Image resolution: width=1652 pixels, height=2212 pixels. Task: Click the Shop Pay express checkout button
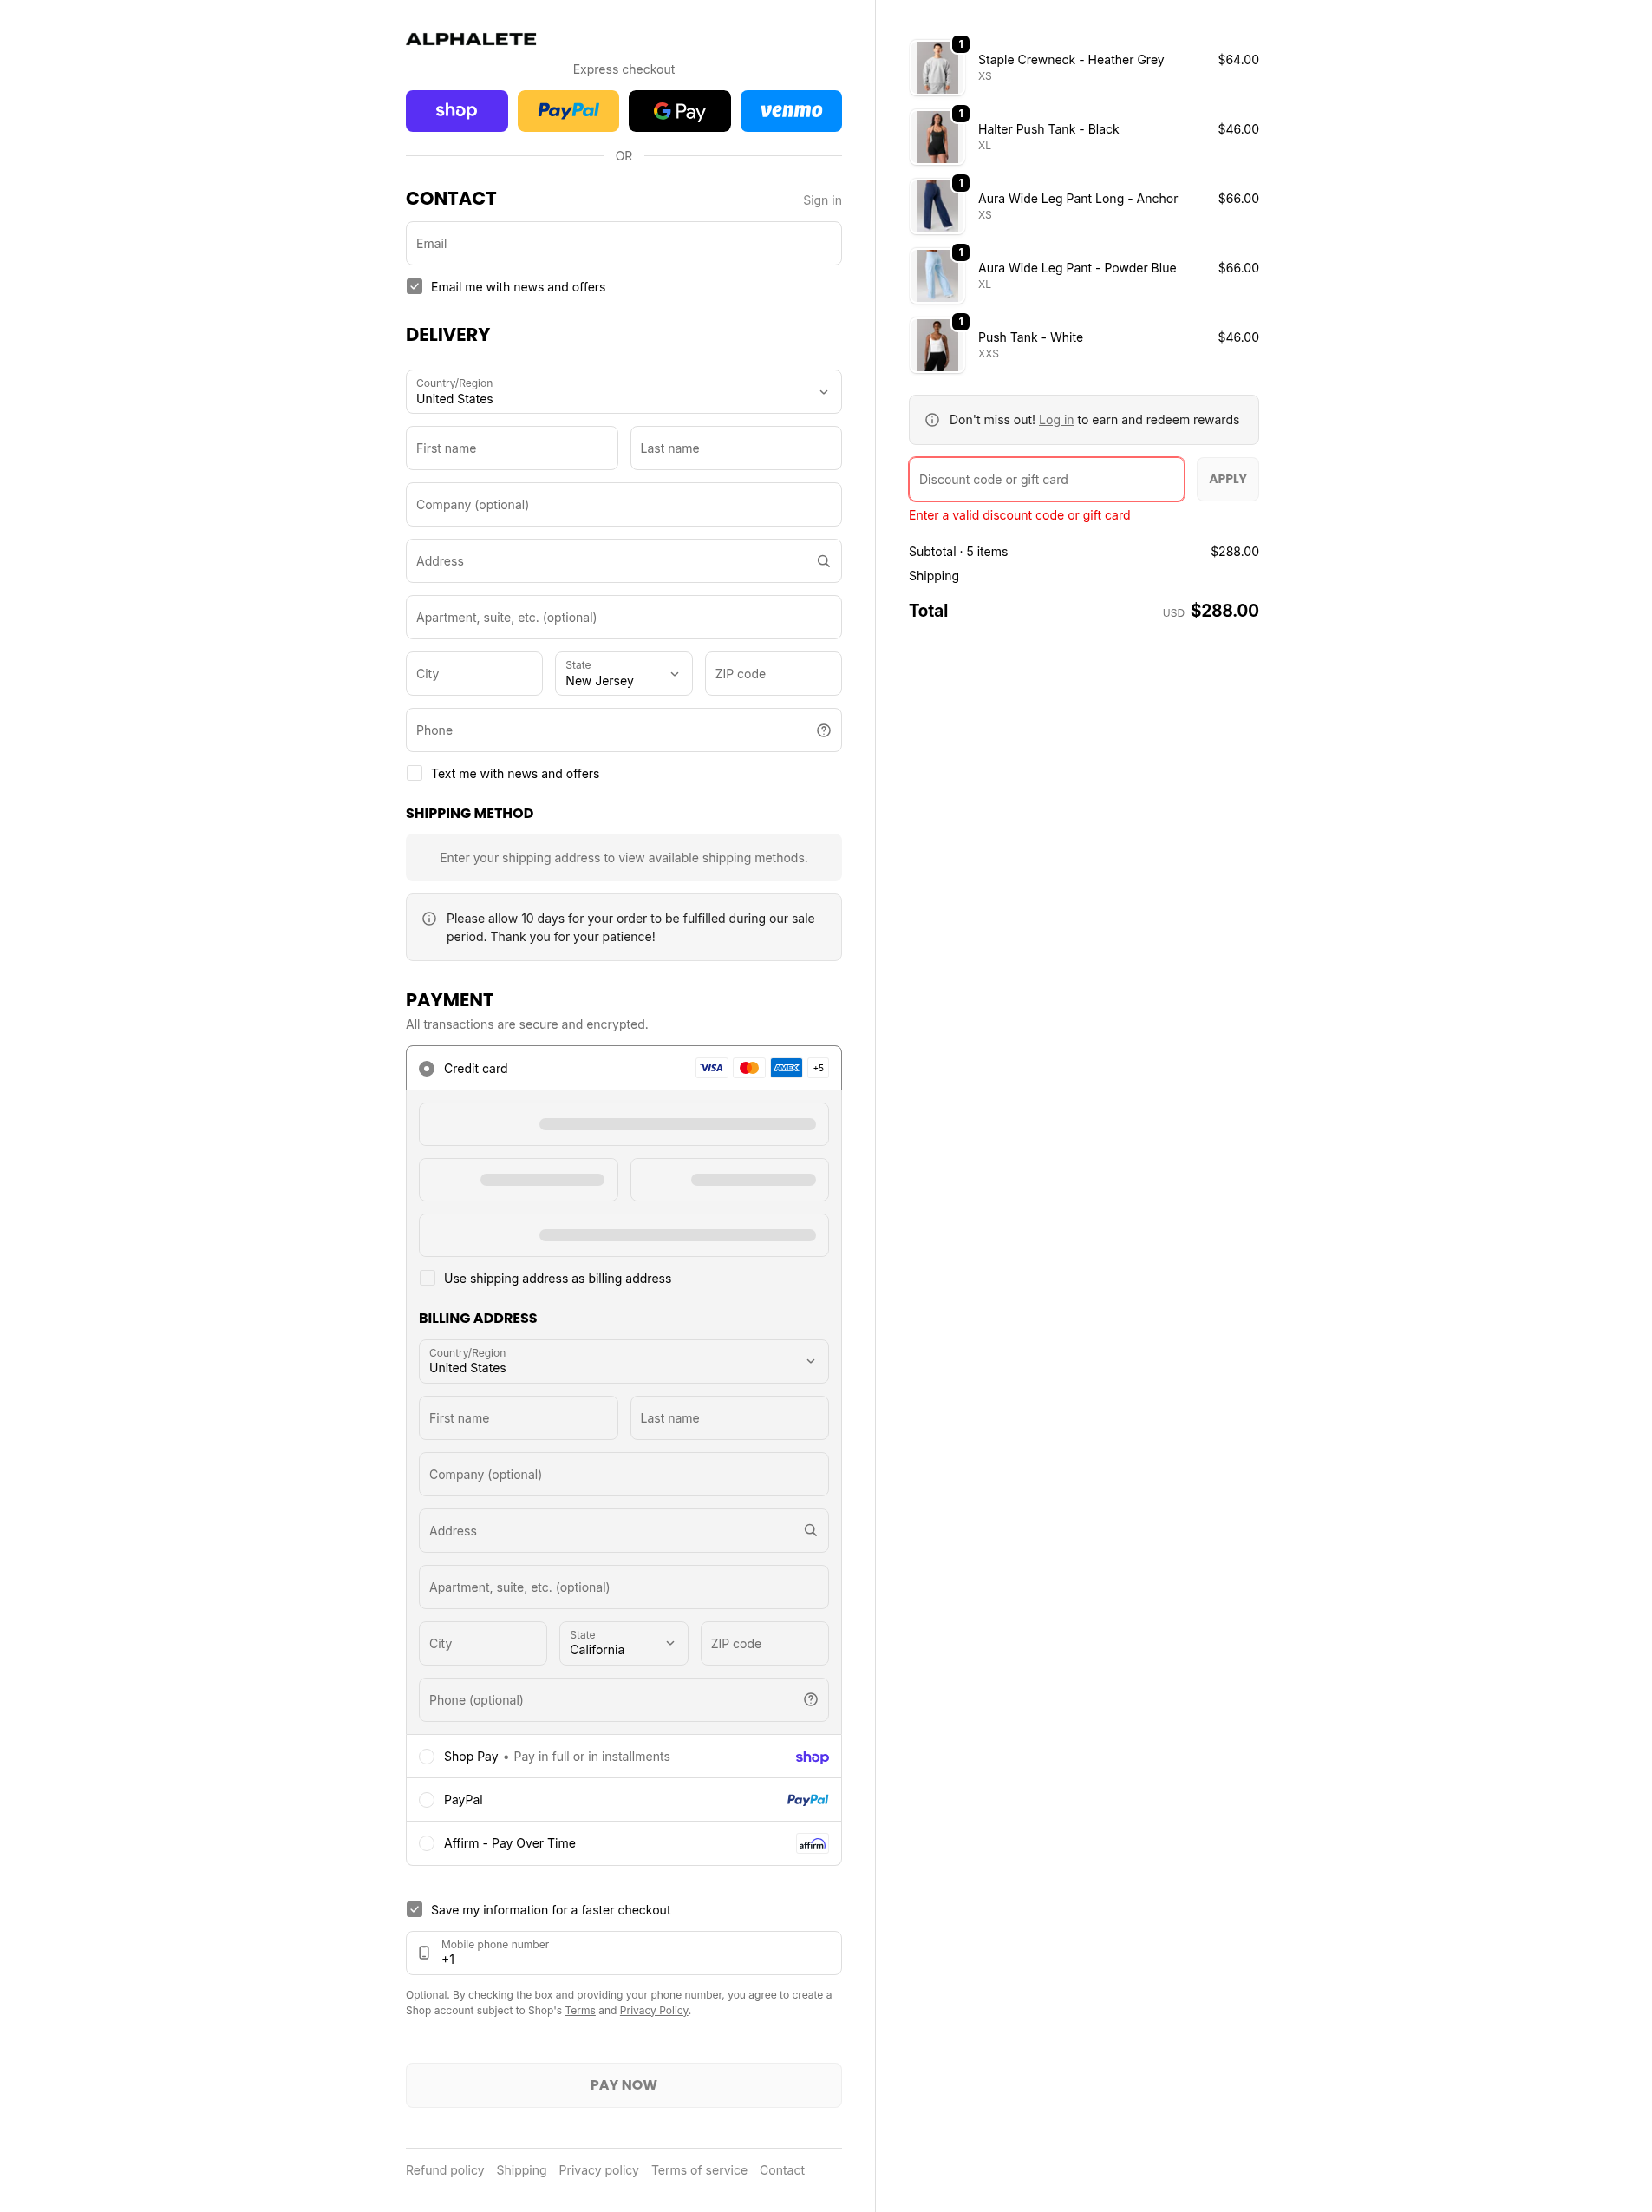click(456, 111)
